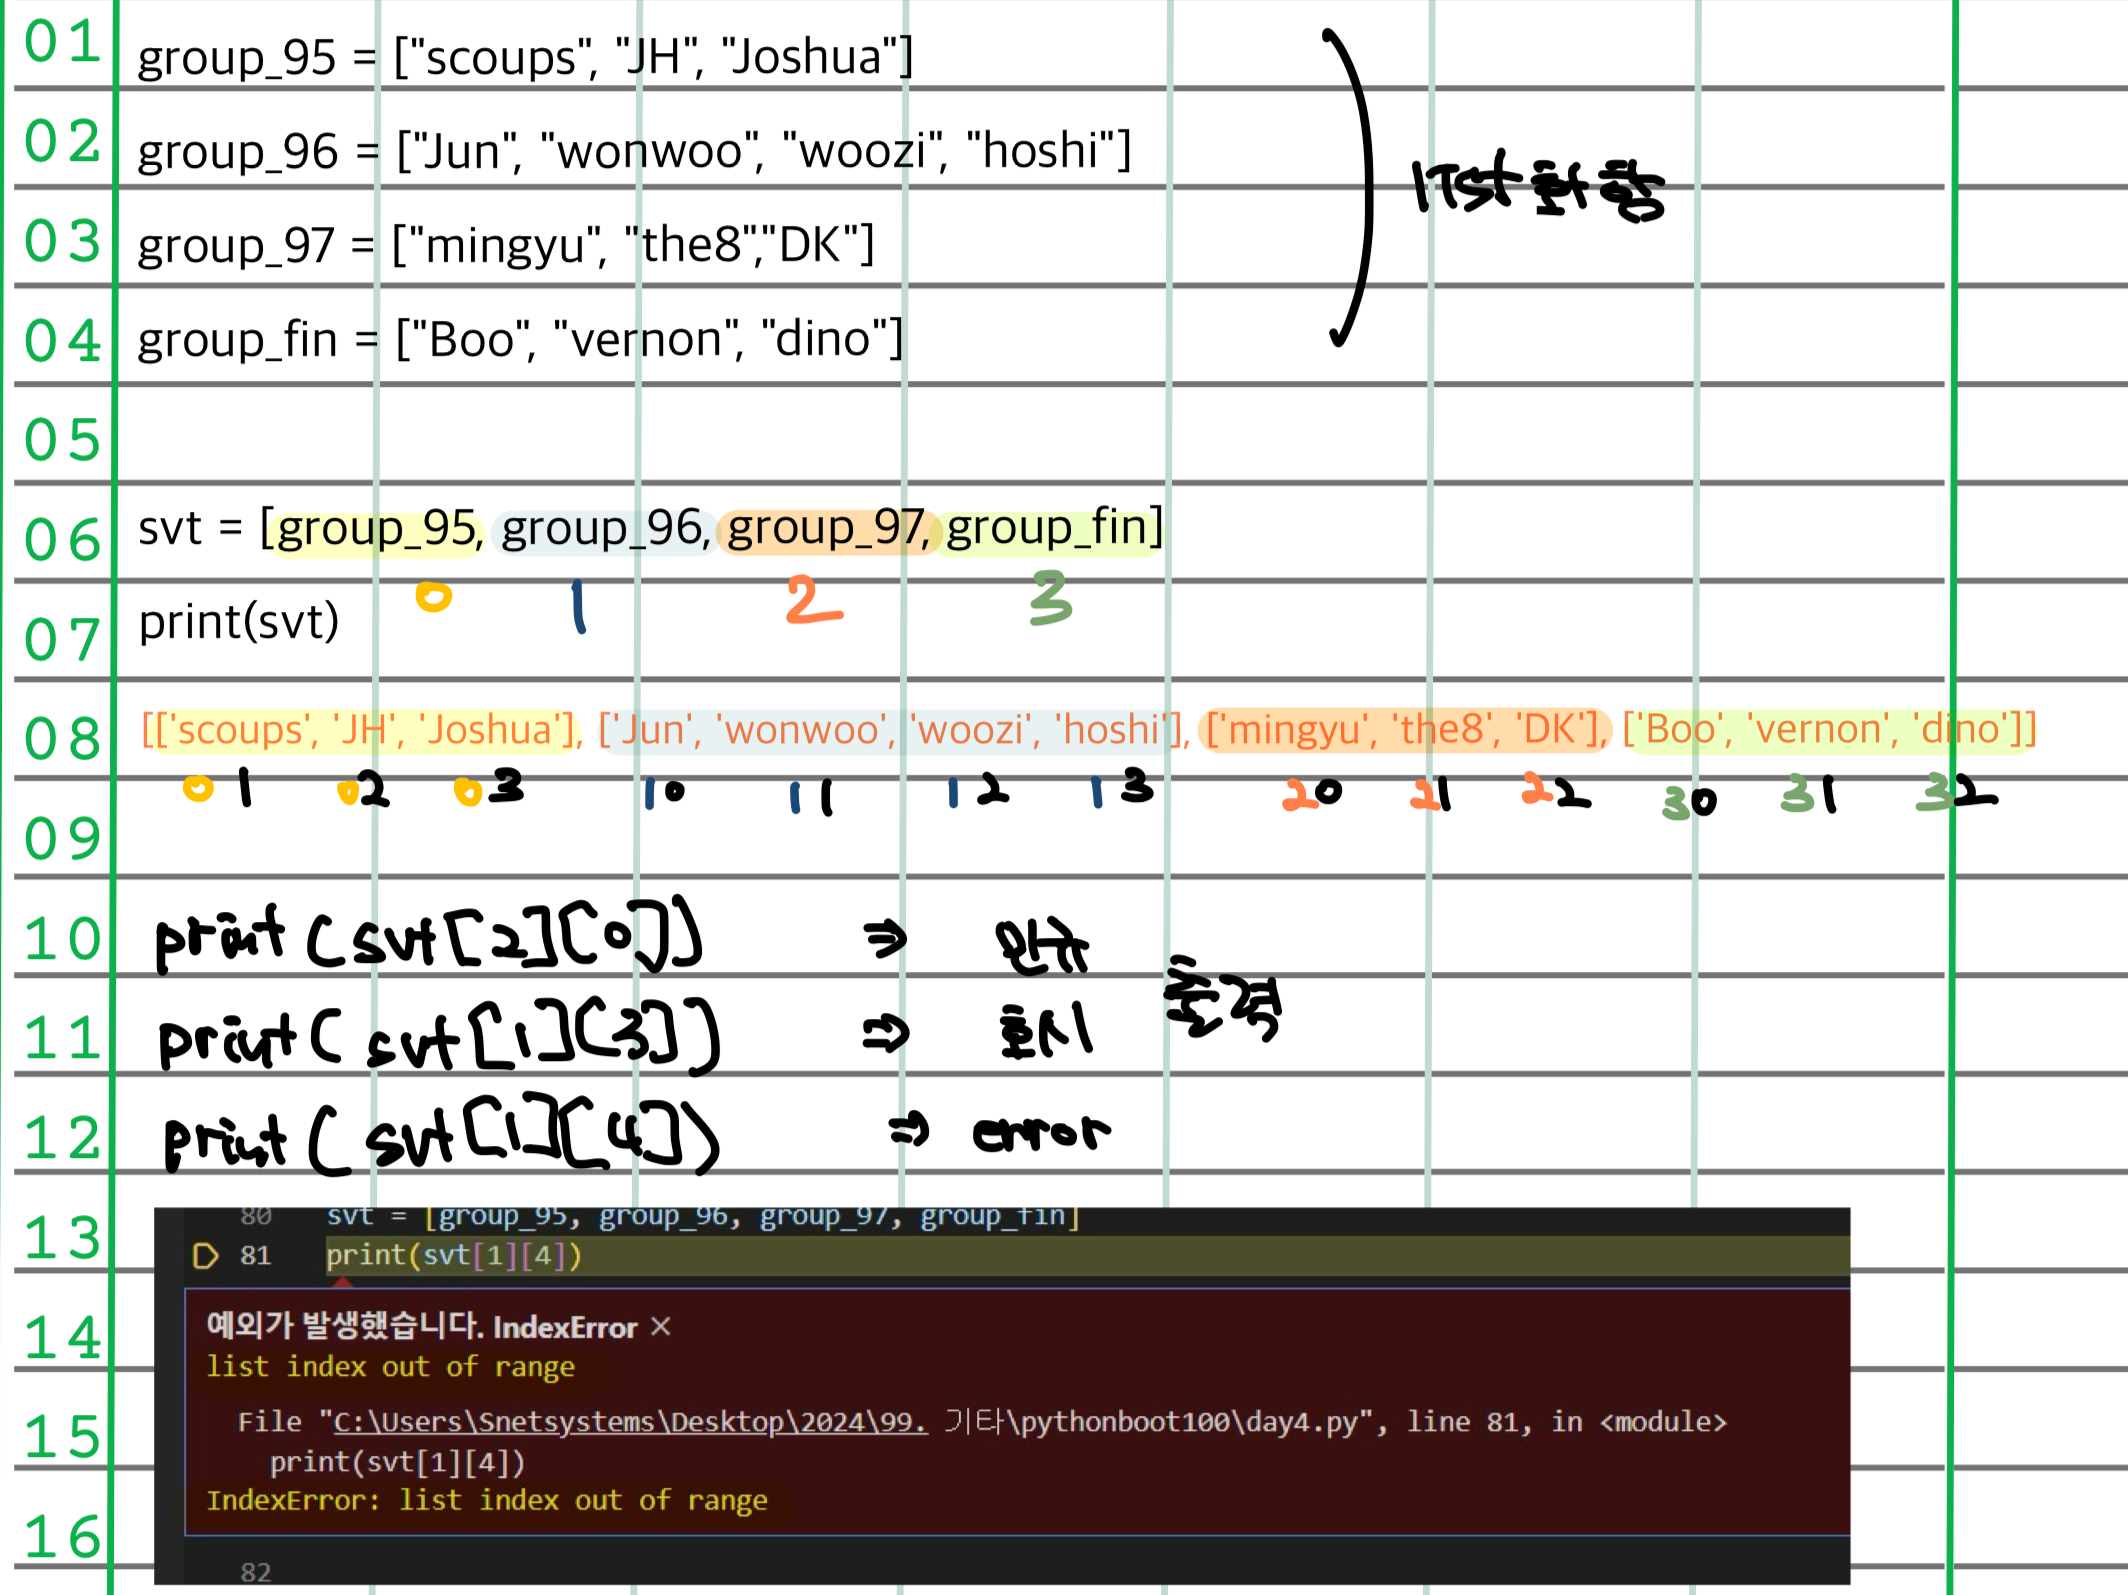The width and height of the screenshot is (2128, 1595).
Task: Click the handwritten green index 3
Action: coord(1050,598)
